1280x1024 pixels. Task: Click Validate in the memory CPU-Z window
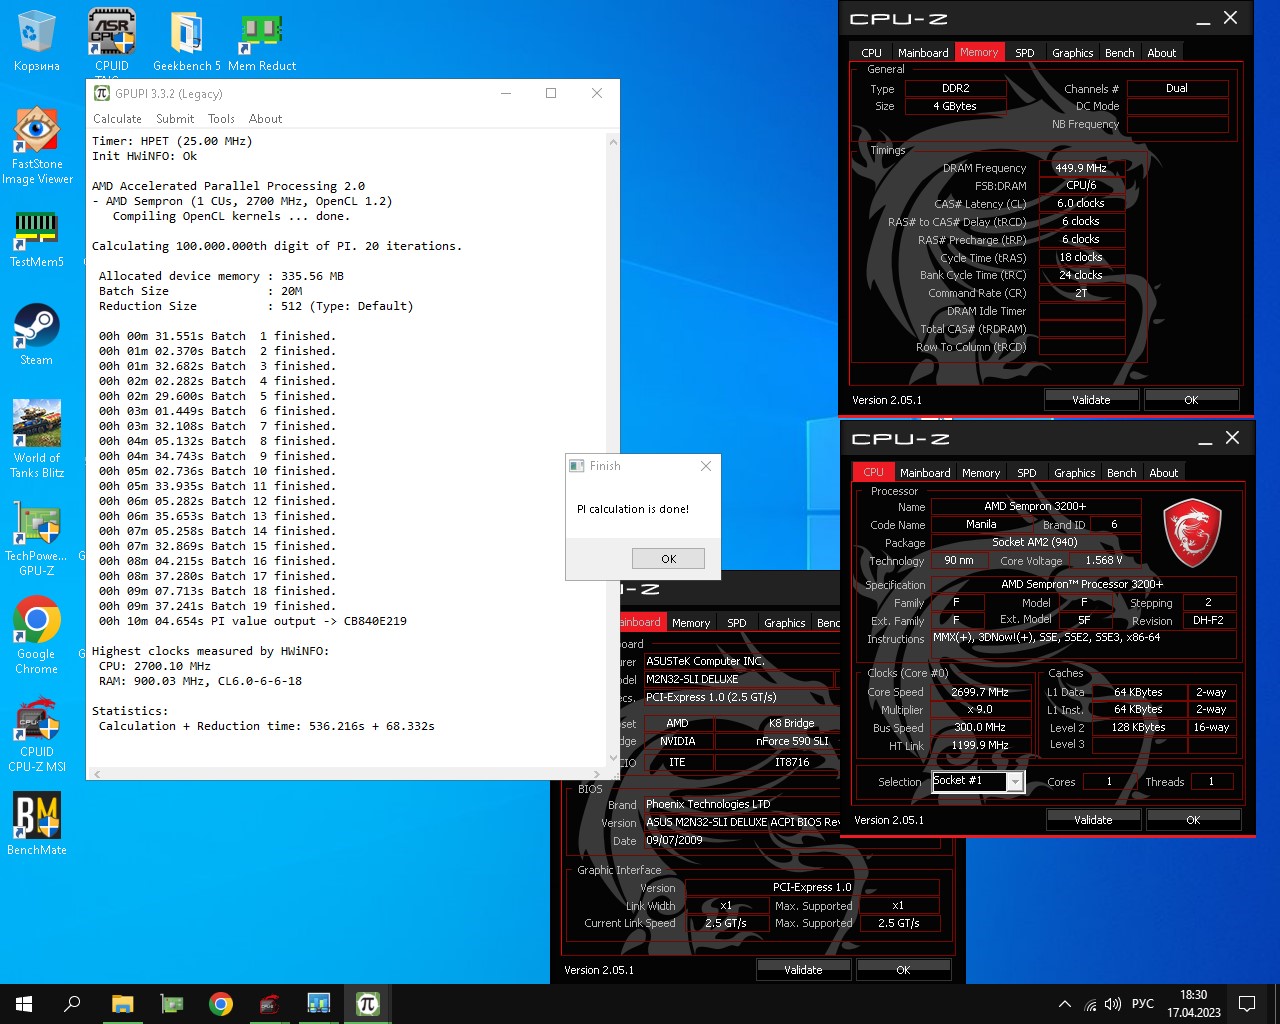[1091, 400]
